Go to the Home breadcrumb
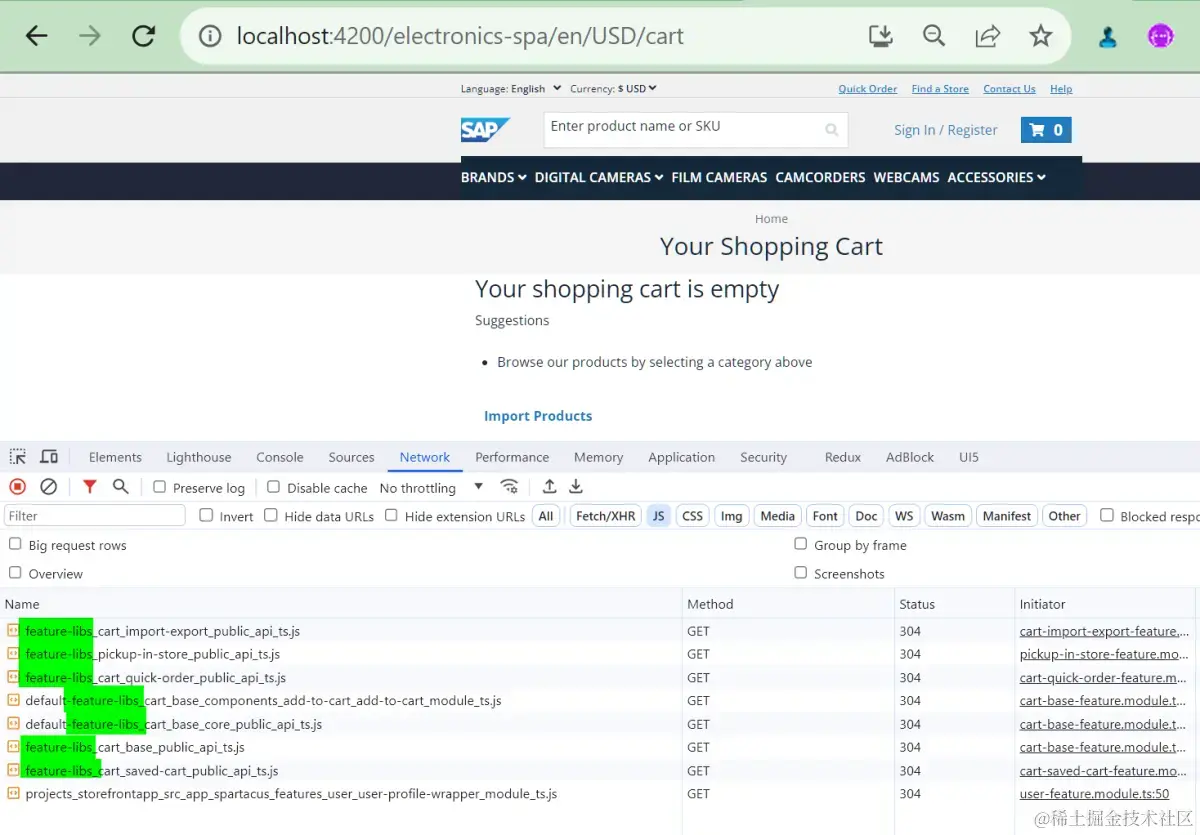The height and width of the screenshot is (835, 1200). click(x=771, y=219)
